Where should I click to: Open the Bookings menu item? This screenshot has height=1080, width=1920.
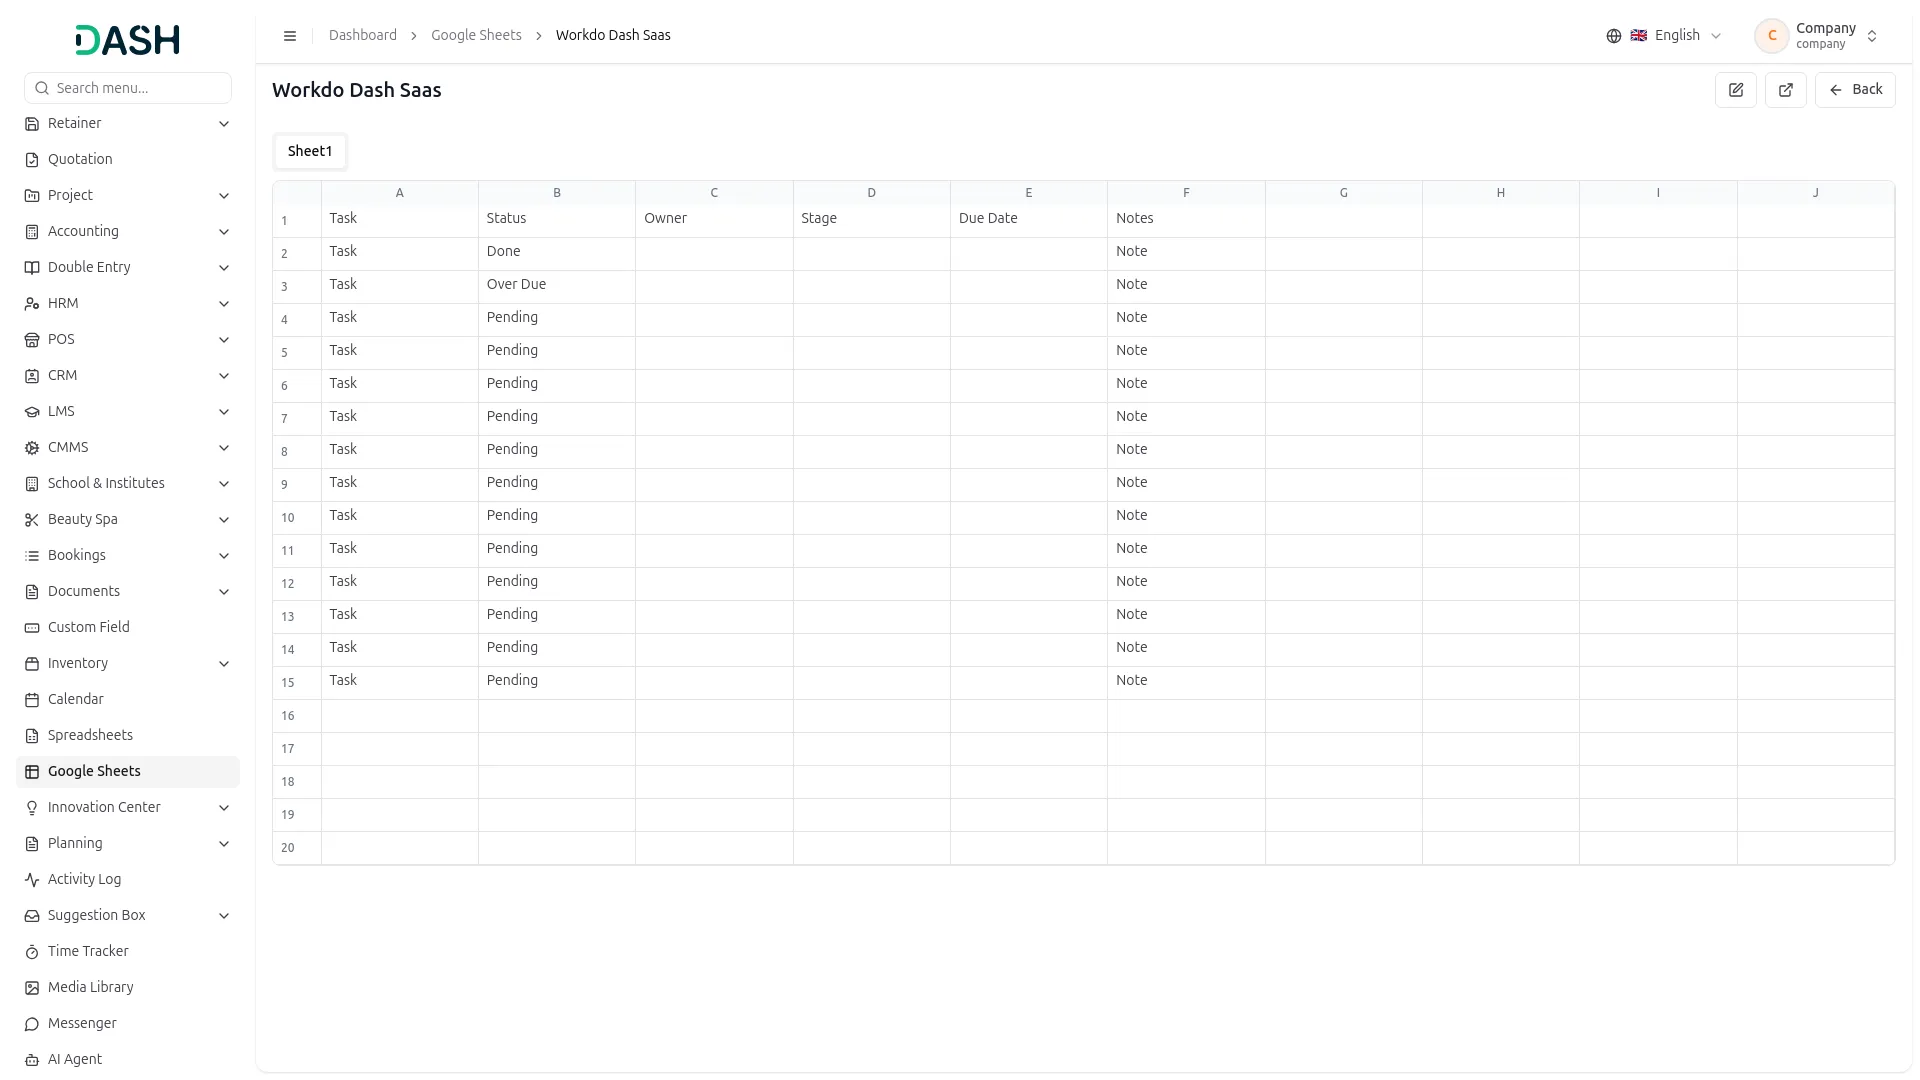click(x=128, y=556)
